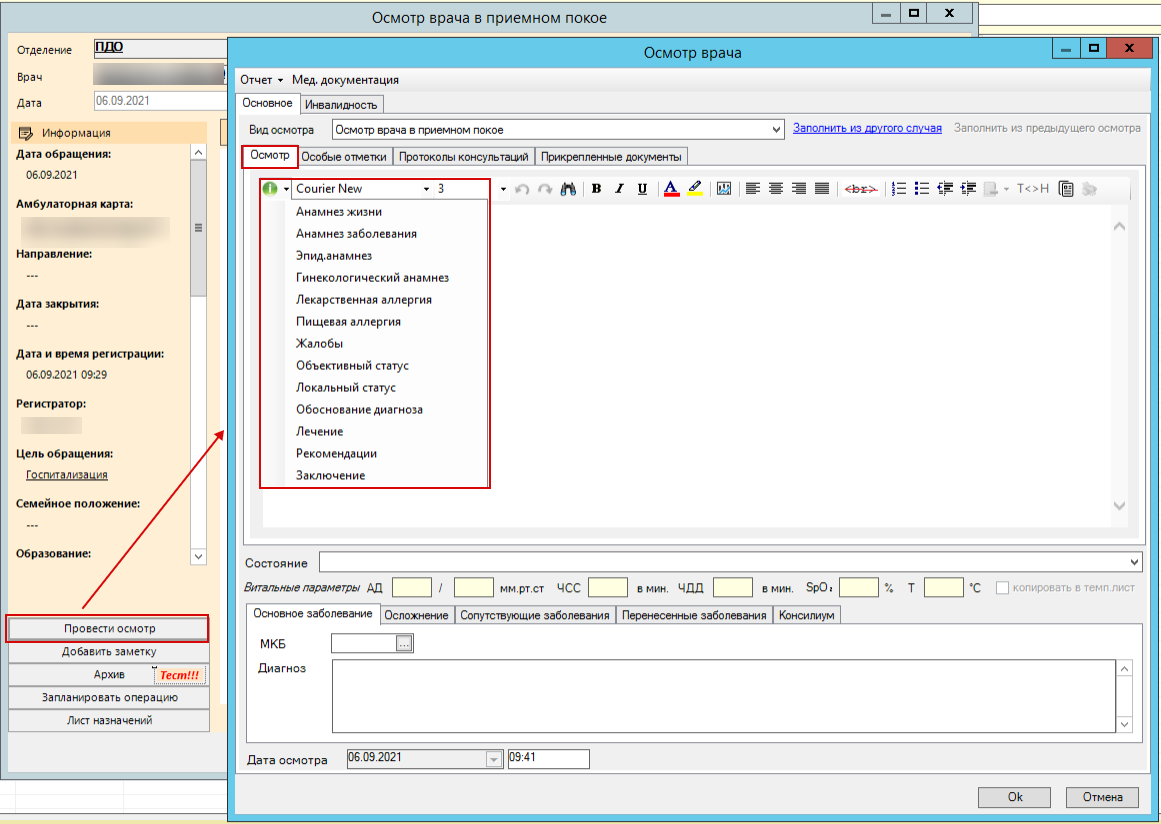Open the 'Перенесенные заболевания' tab

(695, 615)
